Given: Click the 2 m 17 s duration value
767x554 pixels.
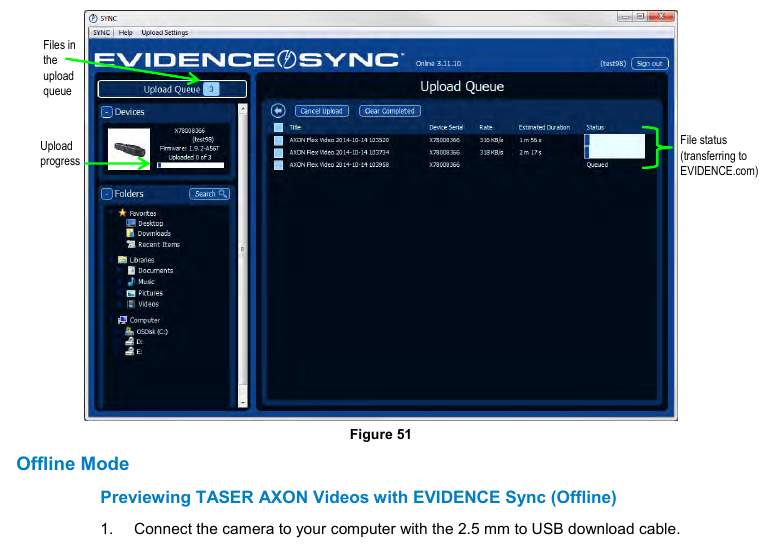Looking at the screenshot, I should (530, 153).
